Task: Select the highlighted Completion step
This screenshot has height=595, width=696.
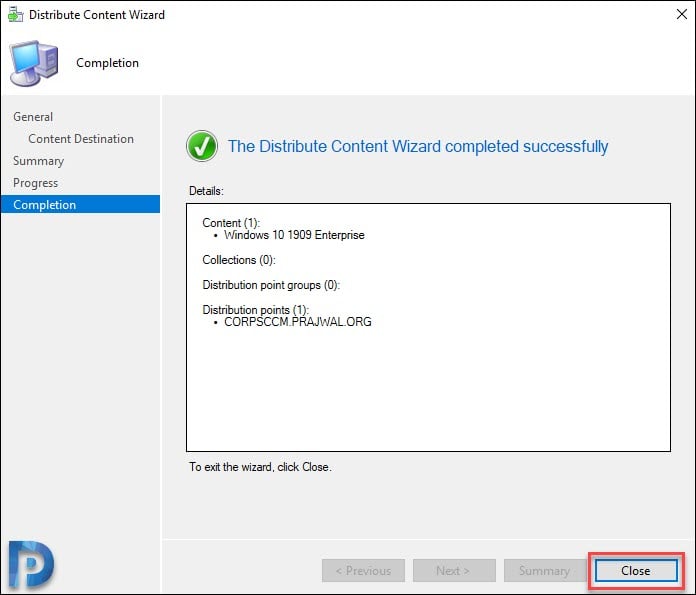Action: 80,205
